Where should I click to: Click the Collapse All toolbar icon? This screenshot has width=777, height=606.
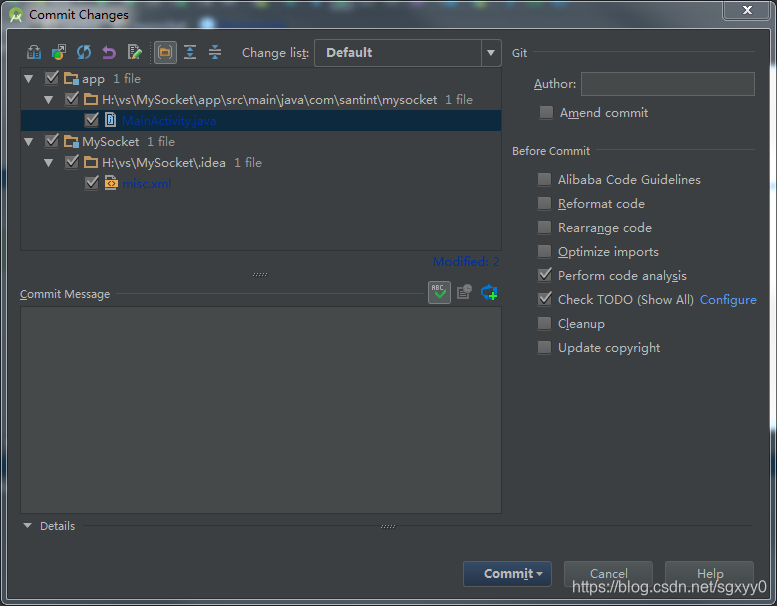215,52
